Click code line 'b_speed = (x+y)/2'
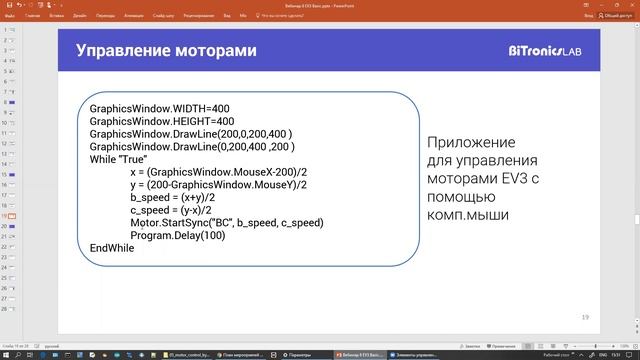This screenshot has width=640, height=360. point(173,198)
